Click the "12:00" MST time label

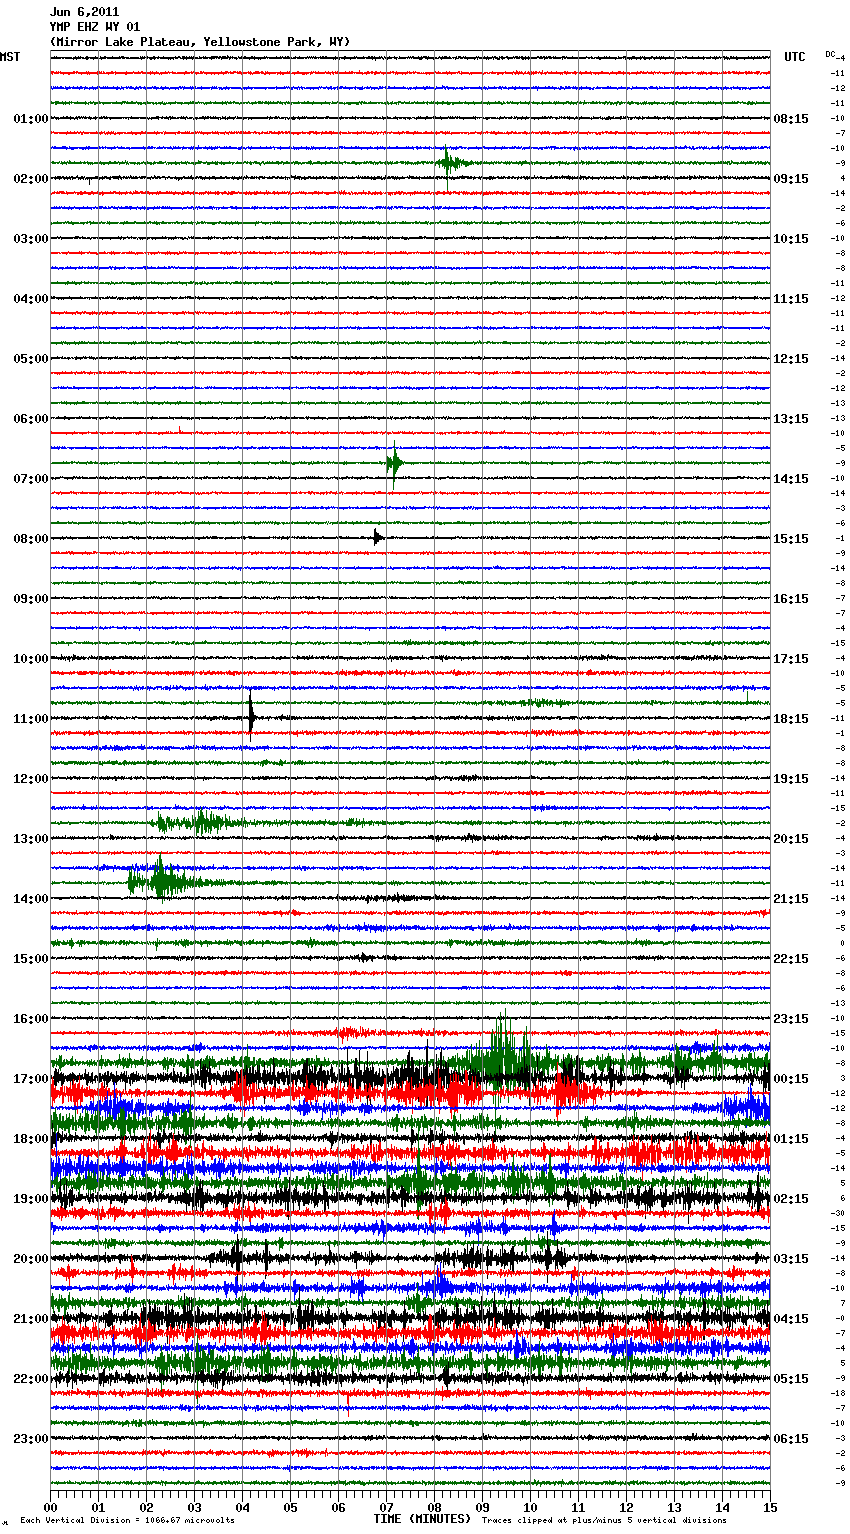click(31, 779)
